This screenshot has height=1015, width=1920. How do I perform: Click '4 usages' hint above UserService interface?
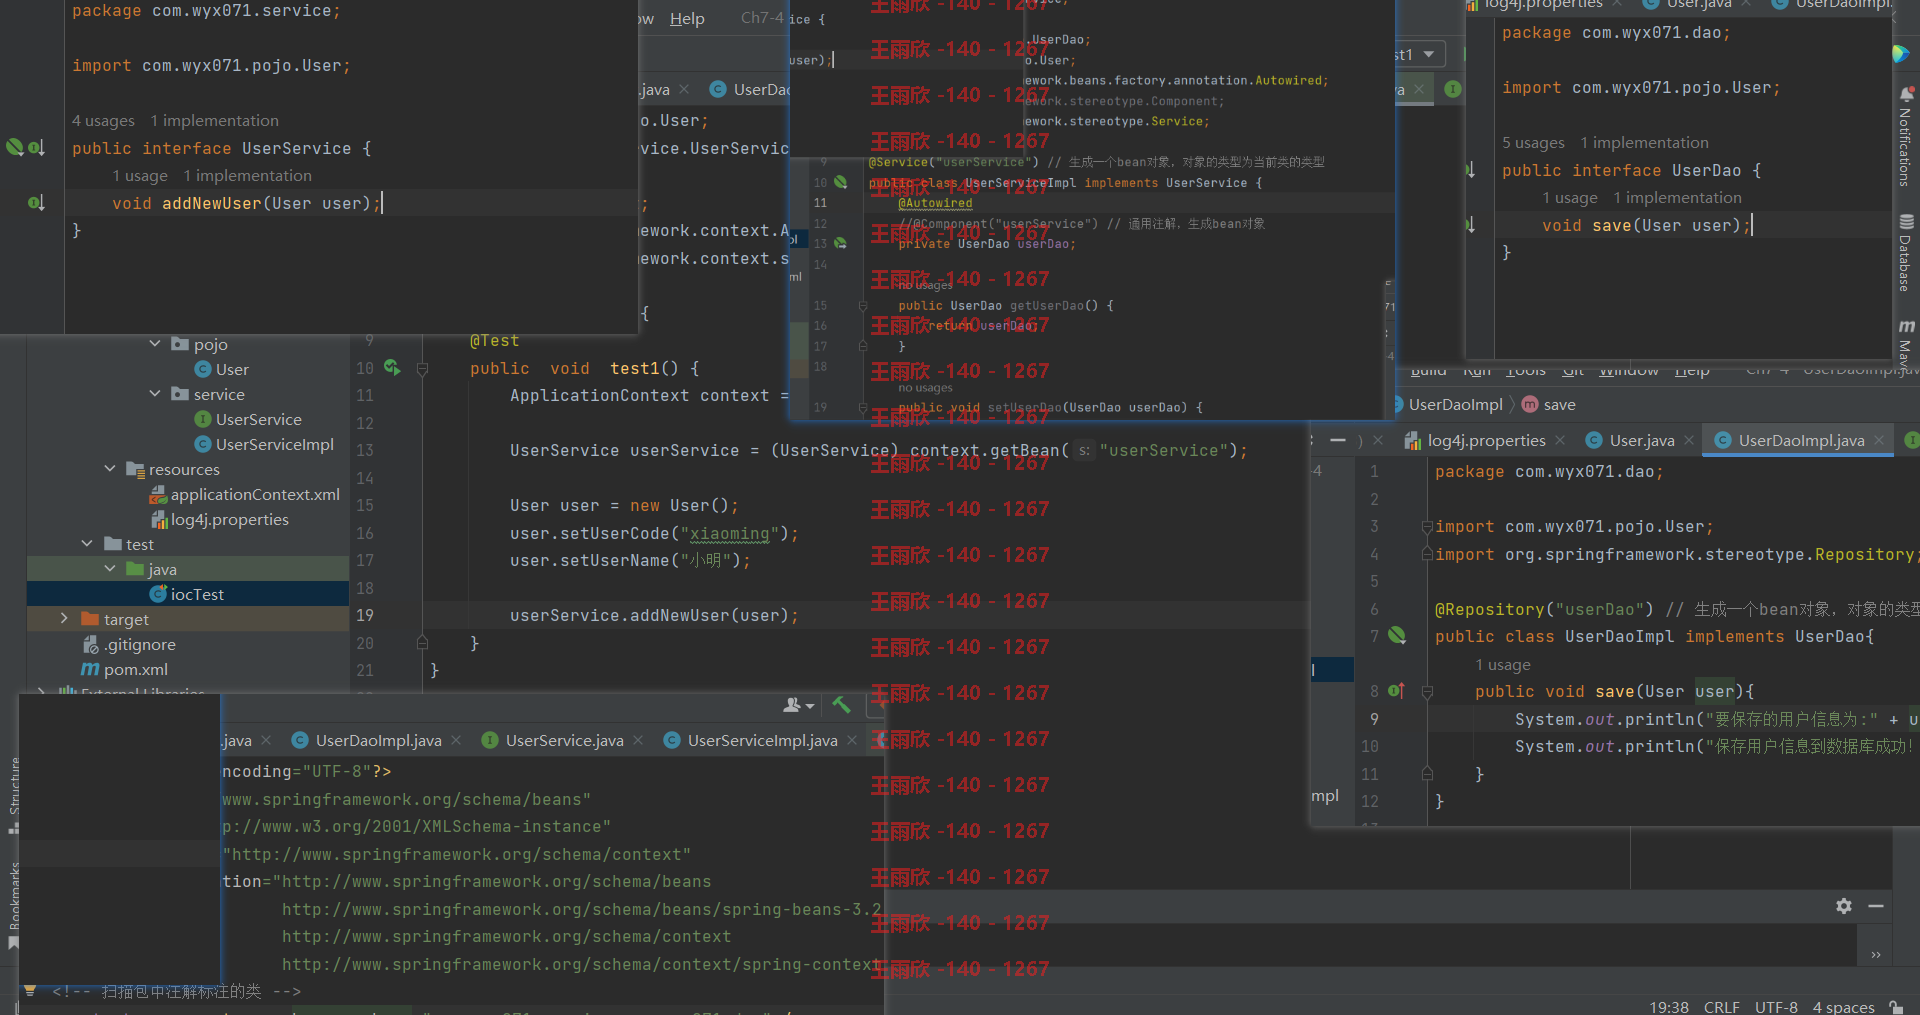click(x=103, y=120)
